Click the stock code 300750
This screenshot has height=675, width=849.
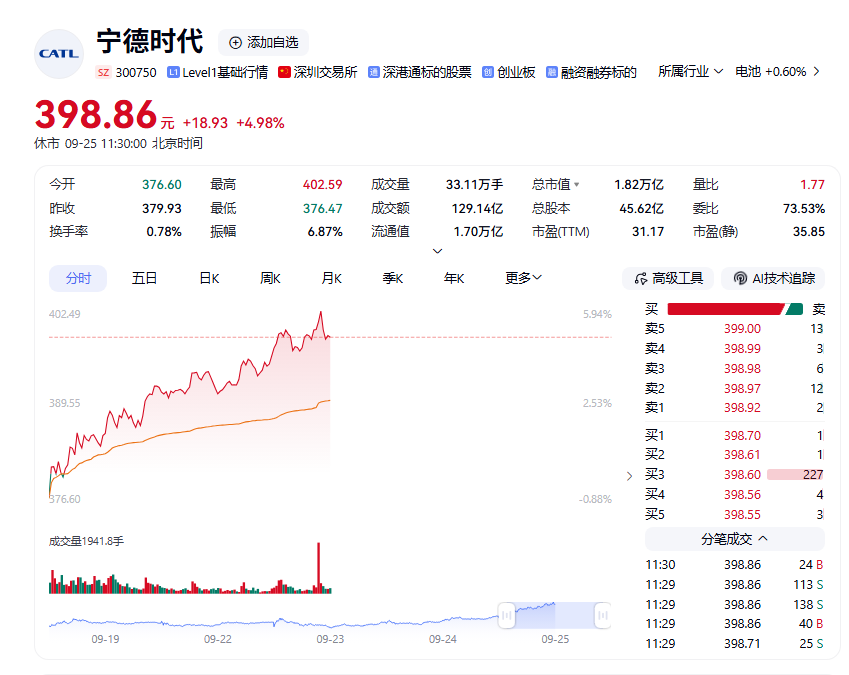tap(136, 73)
